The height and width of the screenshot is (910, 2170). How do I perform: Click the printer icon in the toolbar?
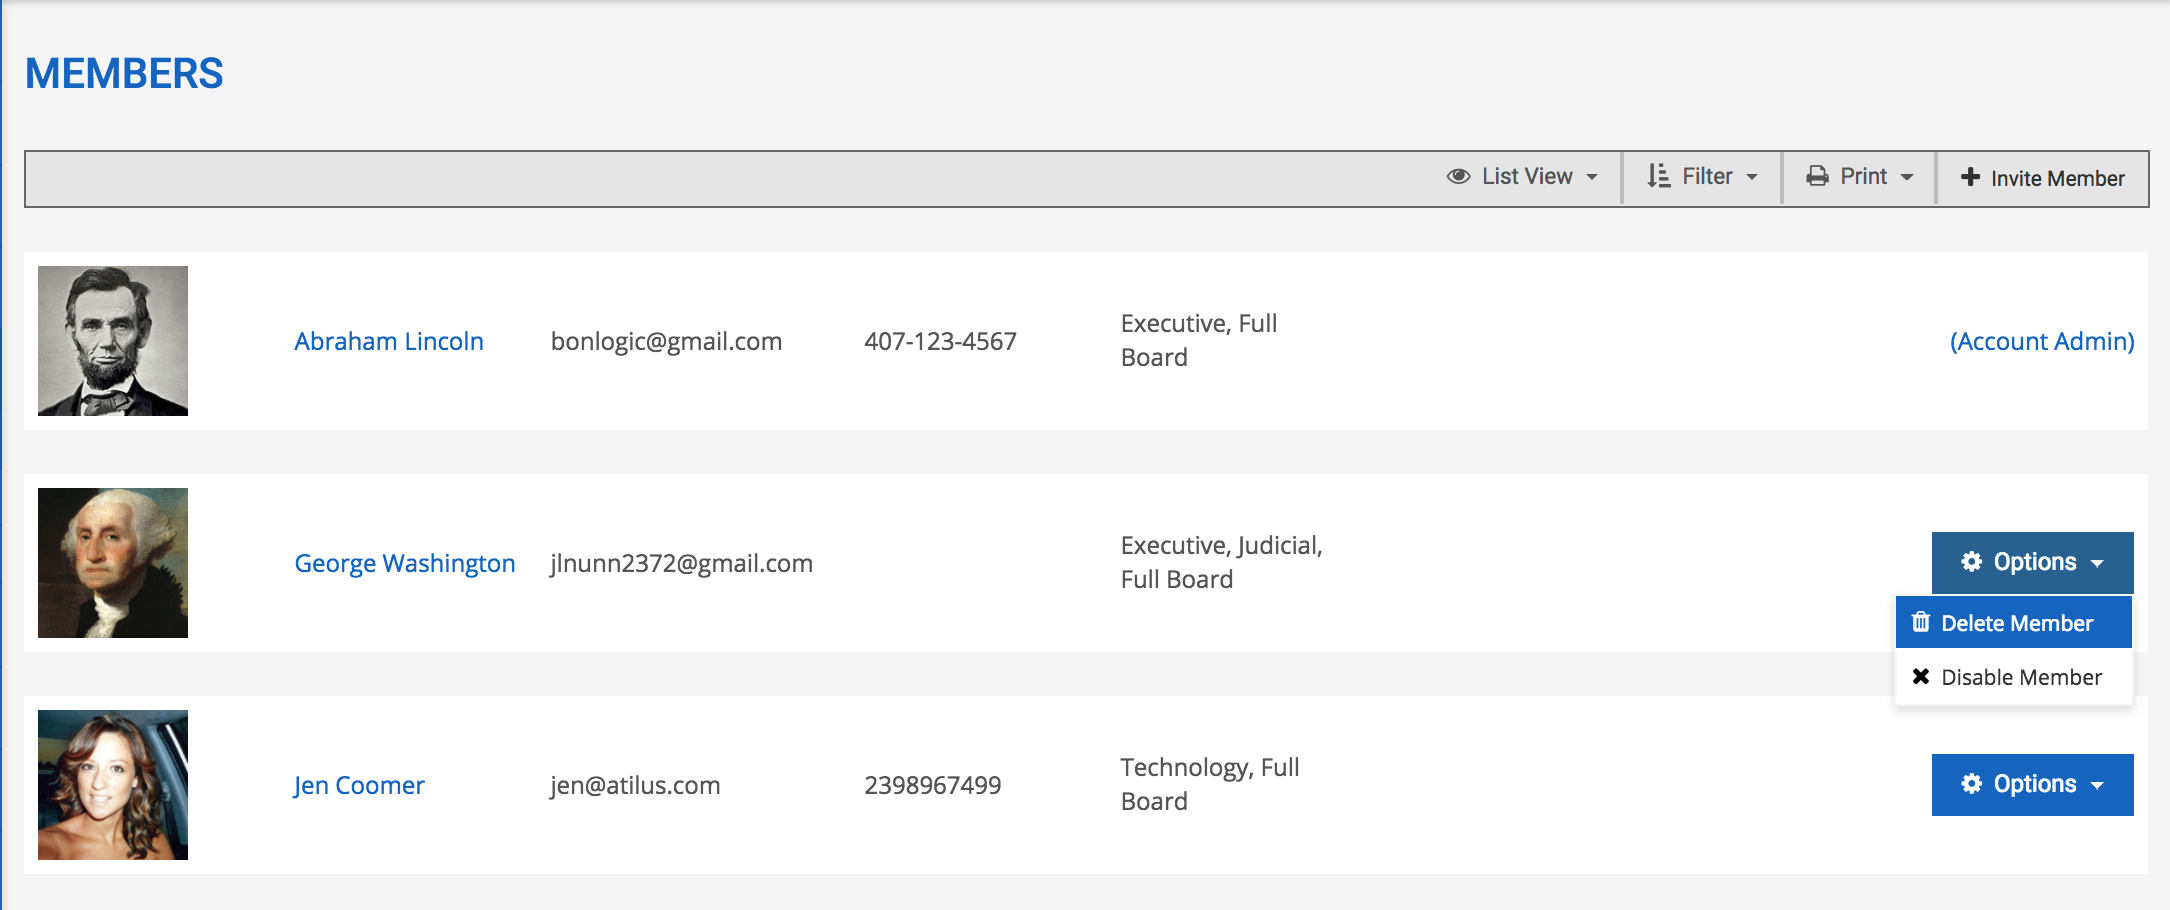point(1817,177)
